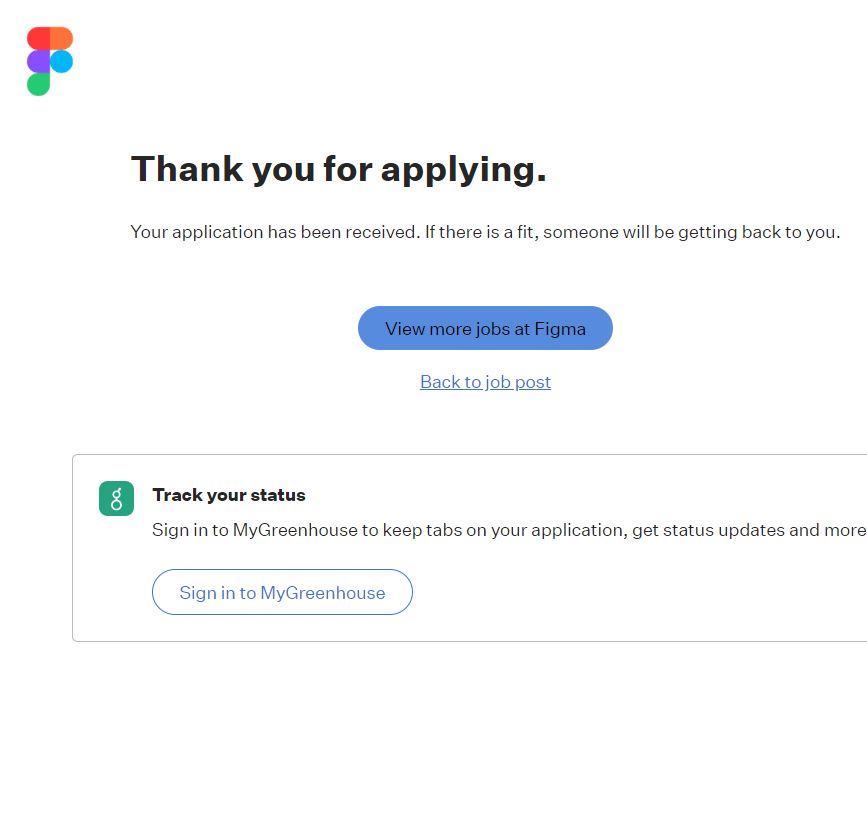The image size is (867, 836).
Task: Click the Track your status heading
Action: [229, 495]
